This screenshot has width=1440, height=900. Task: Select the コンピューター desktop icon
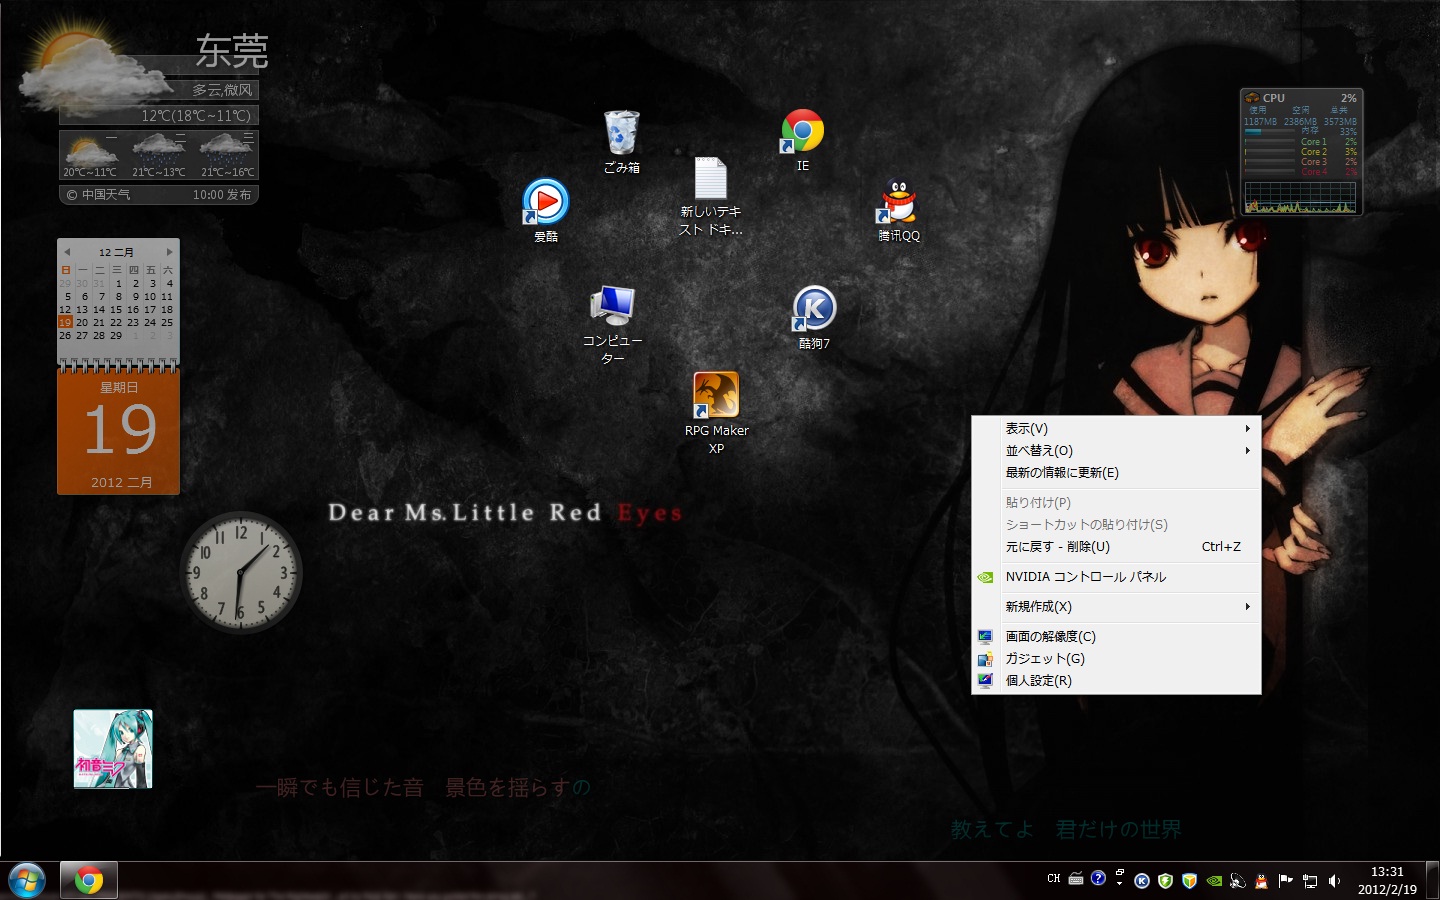point(612,325)
